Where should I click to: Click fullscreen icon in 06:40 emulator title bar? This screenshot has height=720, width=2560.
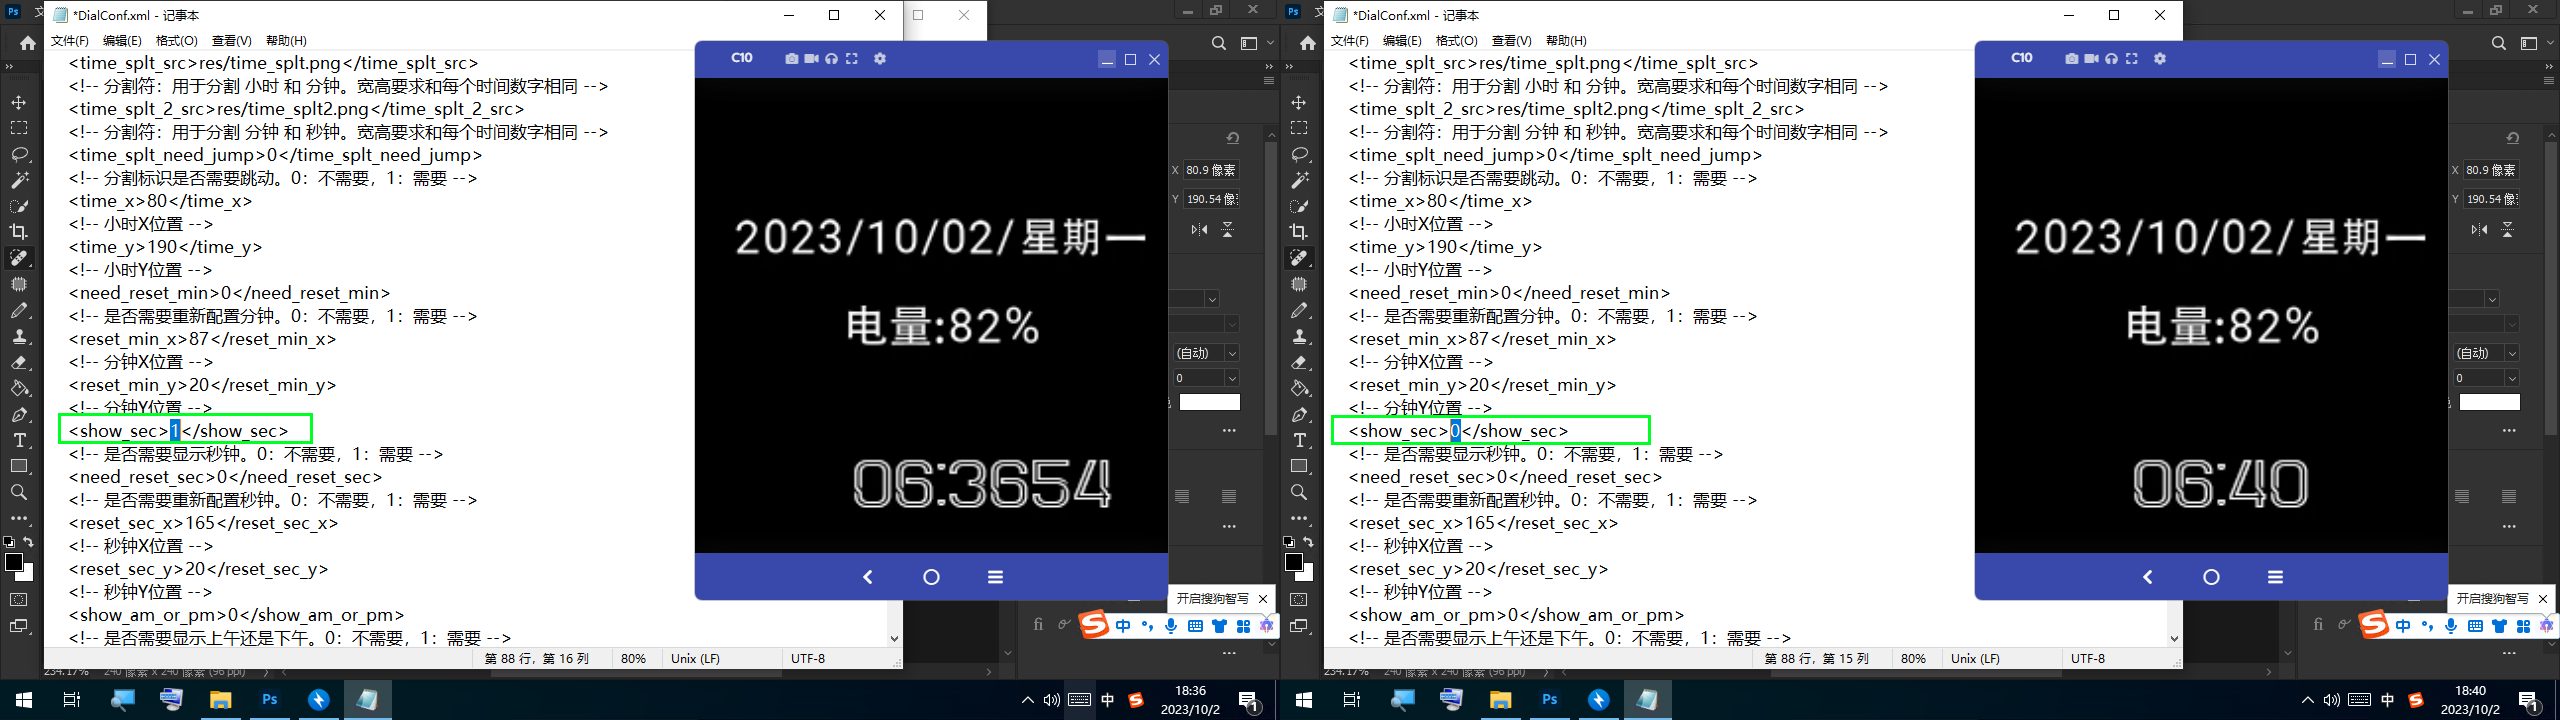2131,59
